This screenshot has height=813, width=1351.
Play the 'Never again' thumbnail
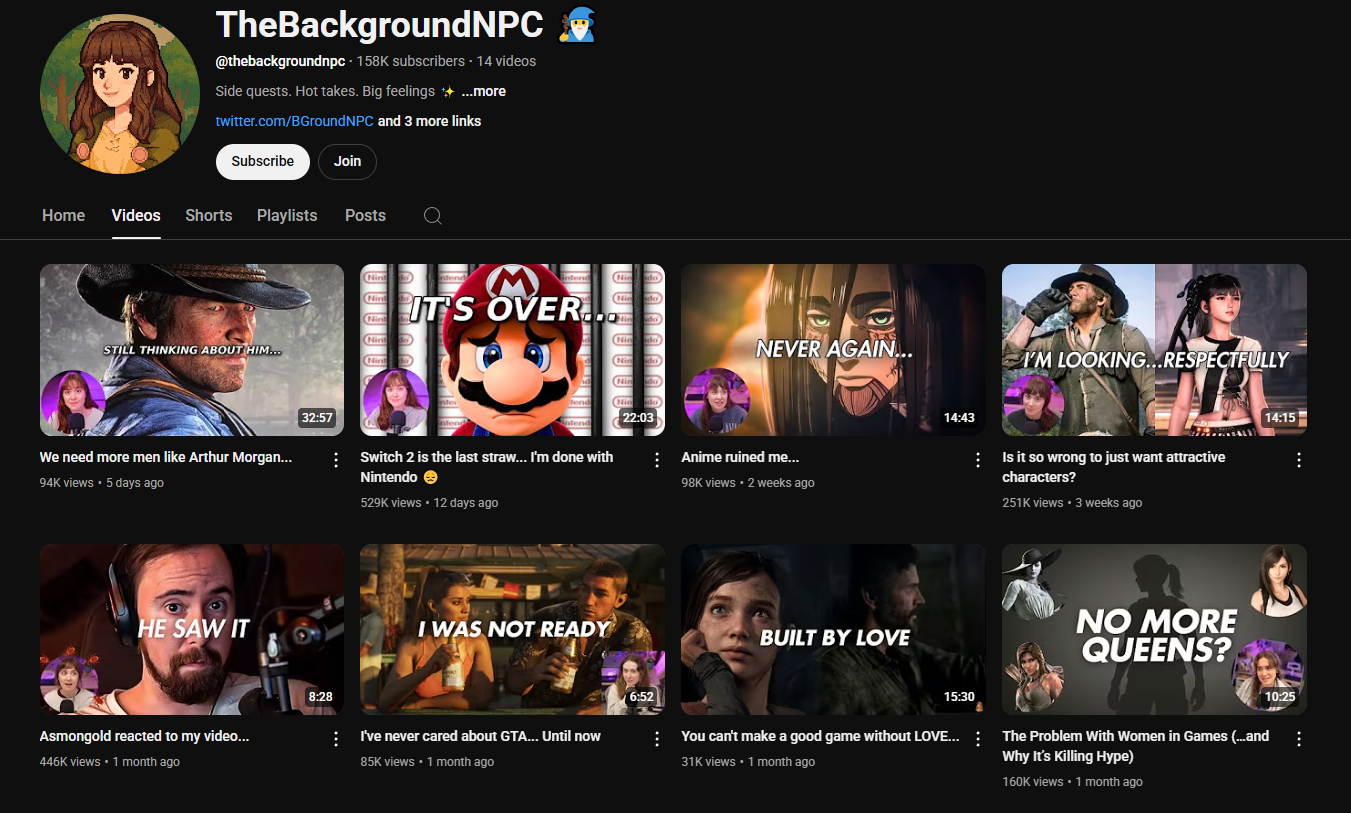pyautogui.click(x=833, y=350)
